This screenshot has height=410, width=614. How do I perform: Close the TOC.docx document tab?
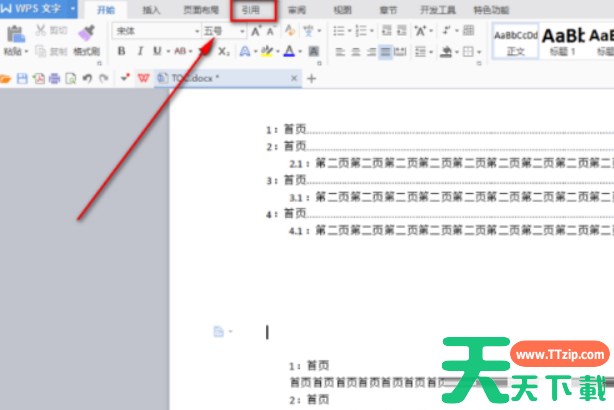294,78
